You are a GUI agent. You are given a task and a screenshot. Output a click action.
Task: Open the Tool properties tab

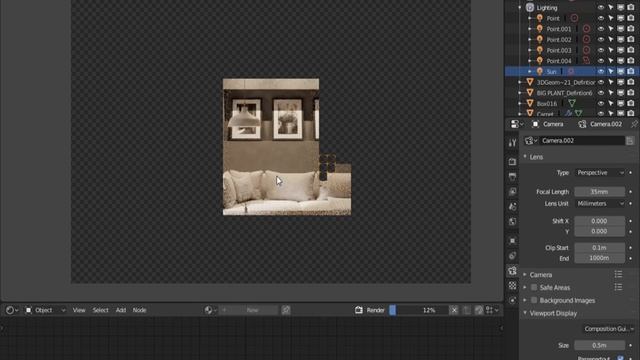point(512,143)
